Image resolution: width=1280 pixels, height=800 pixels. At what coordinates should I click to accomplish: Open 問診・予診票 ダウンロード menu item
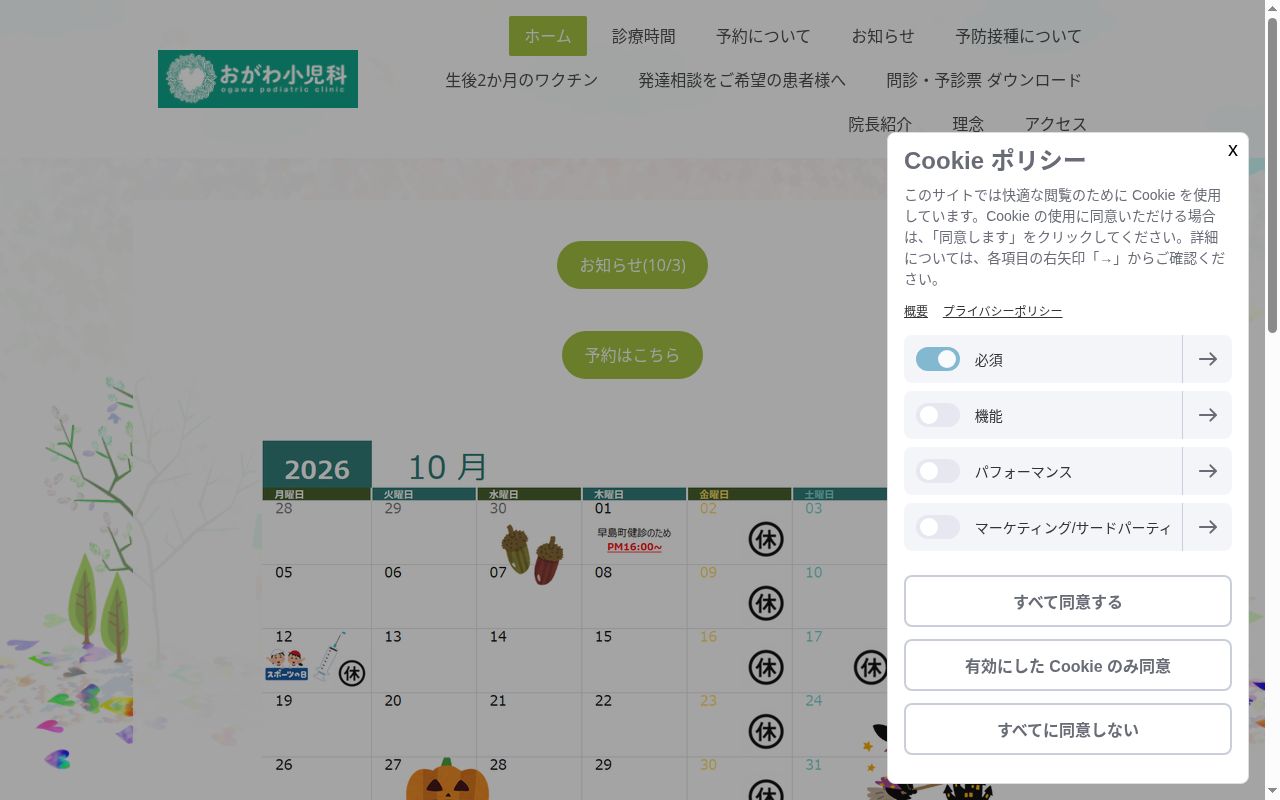click(x=984, y=80)
